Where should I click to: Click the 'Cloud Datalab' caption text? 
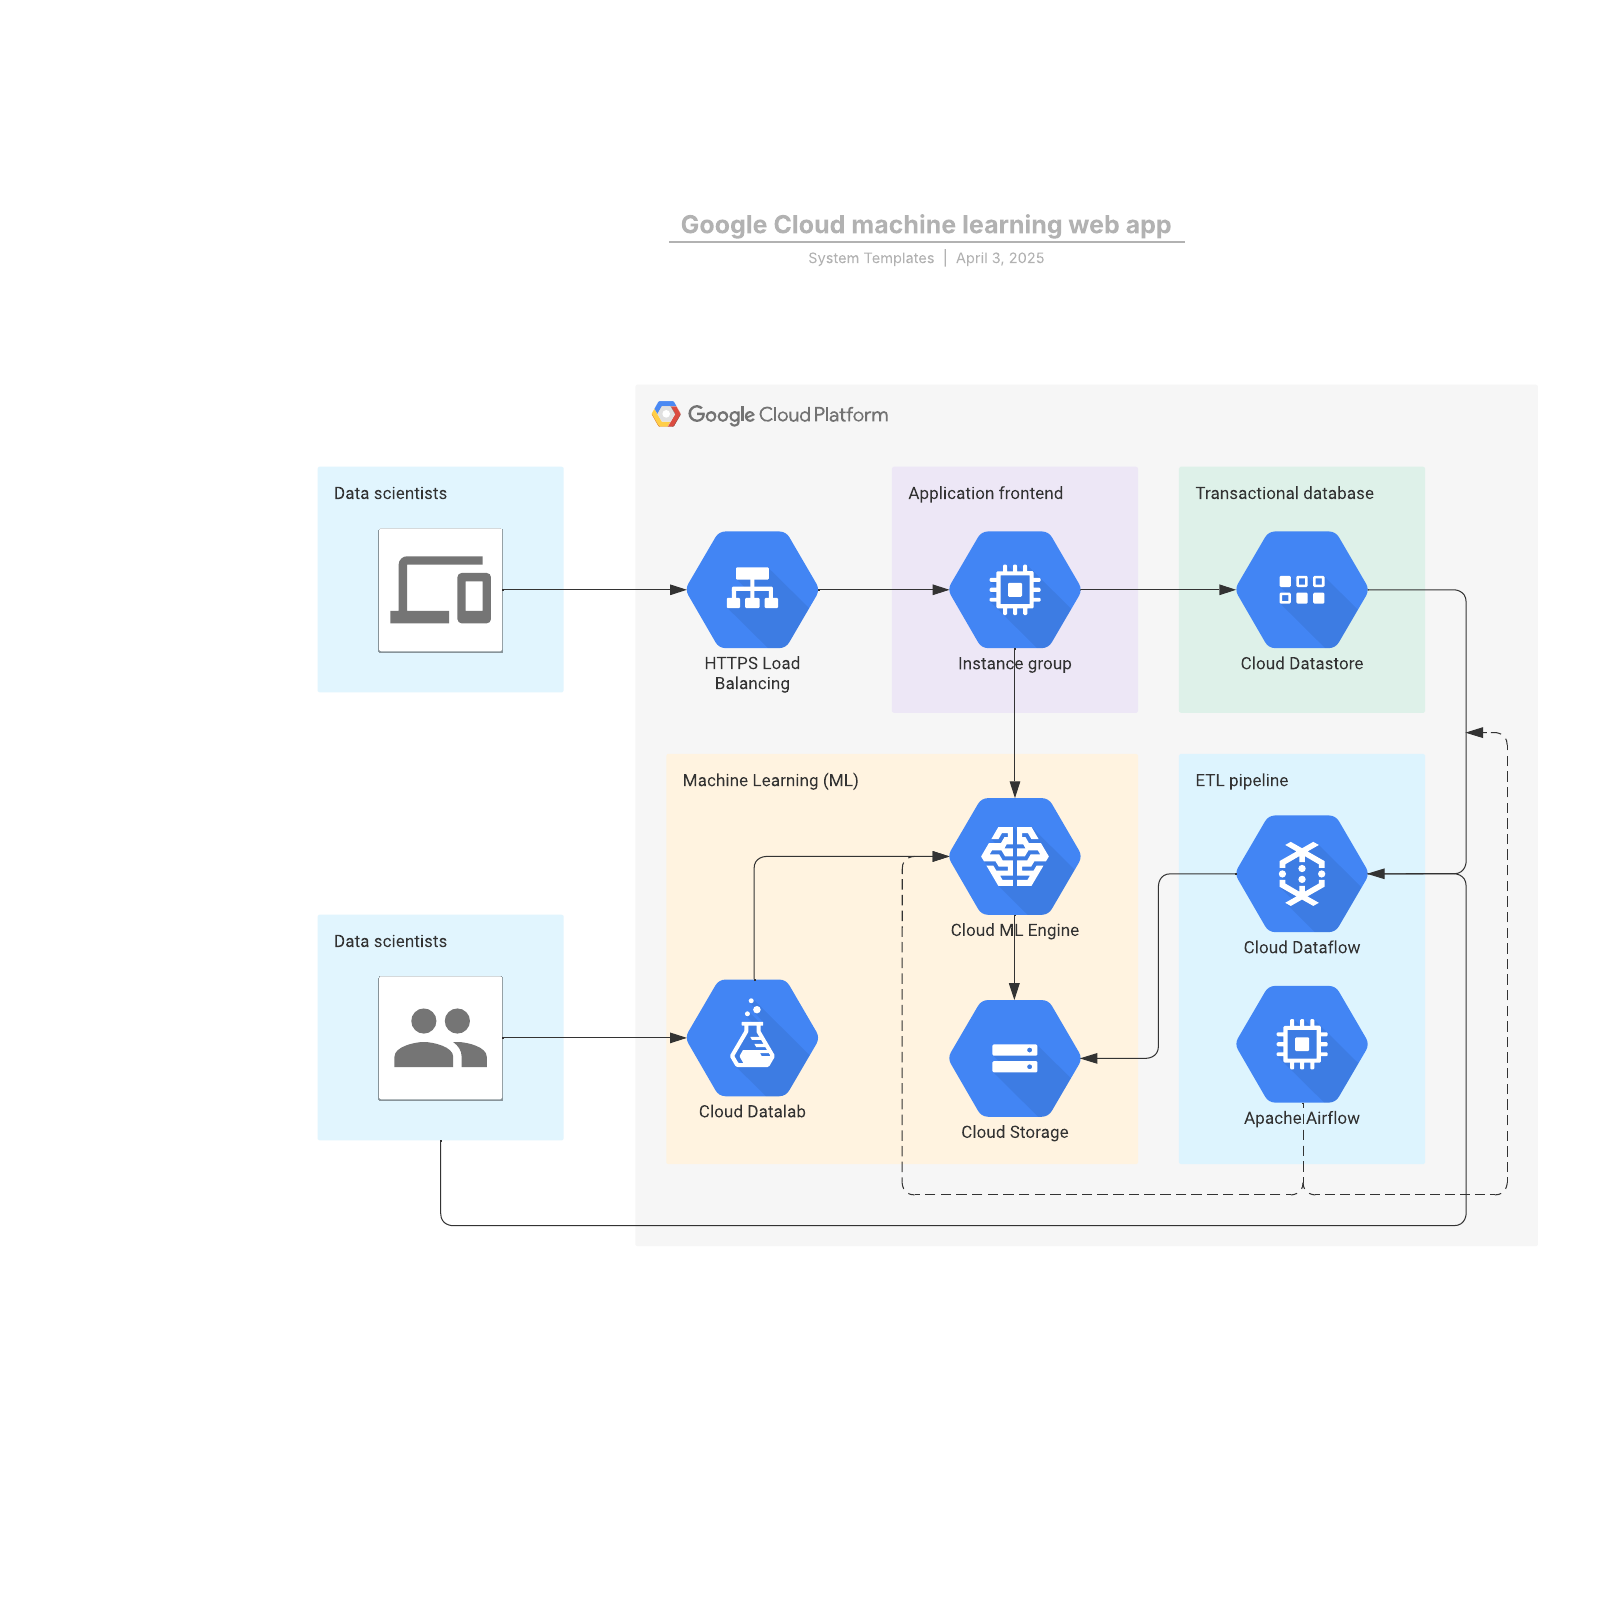[x=752, y=1111]
